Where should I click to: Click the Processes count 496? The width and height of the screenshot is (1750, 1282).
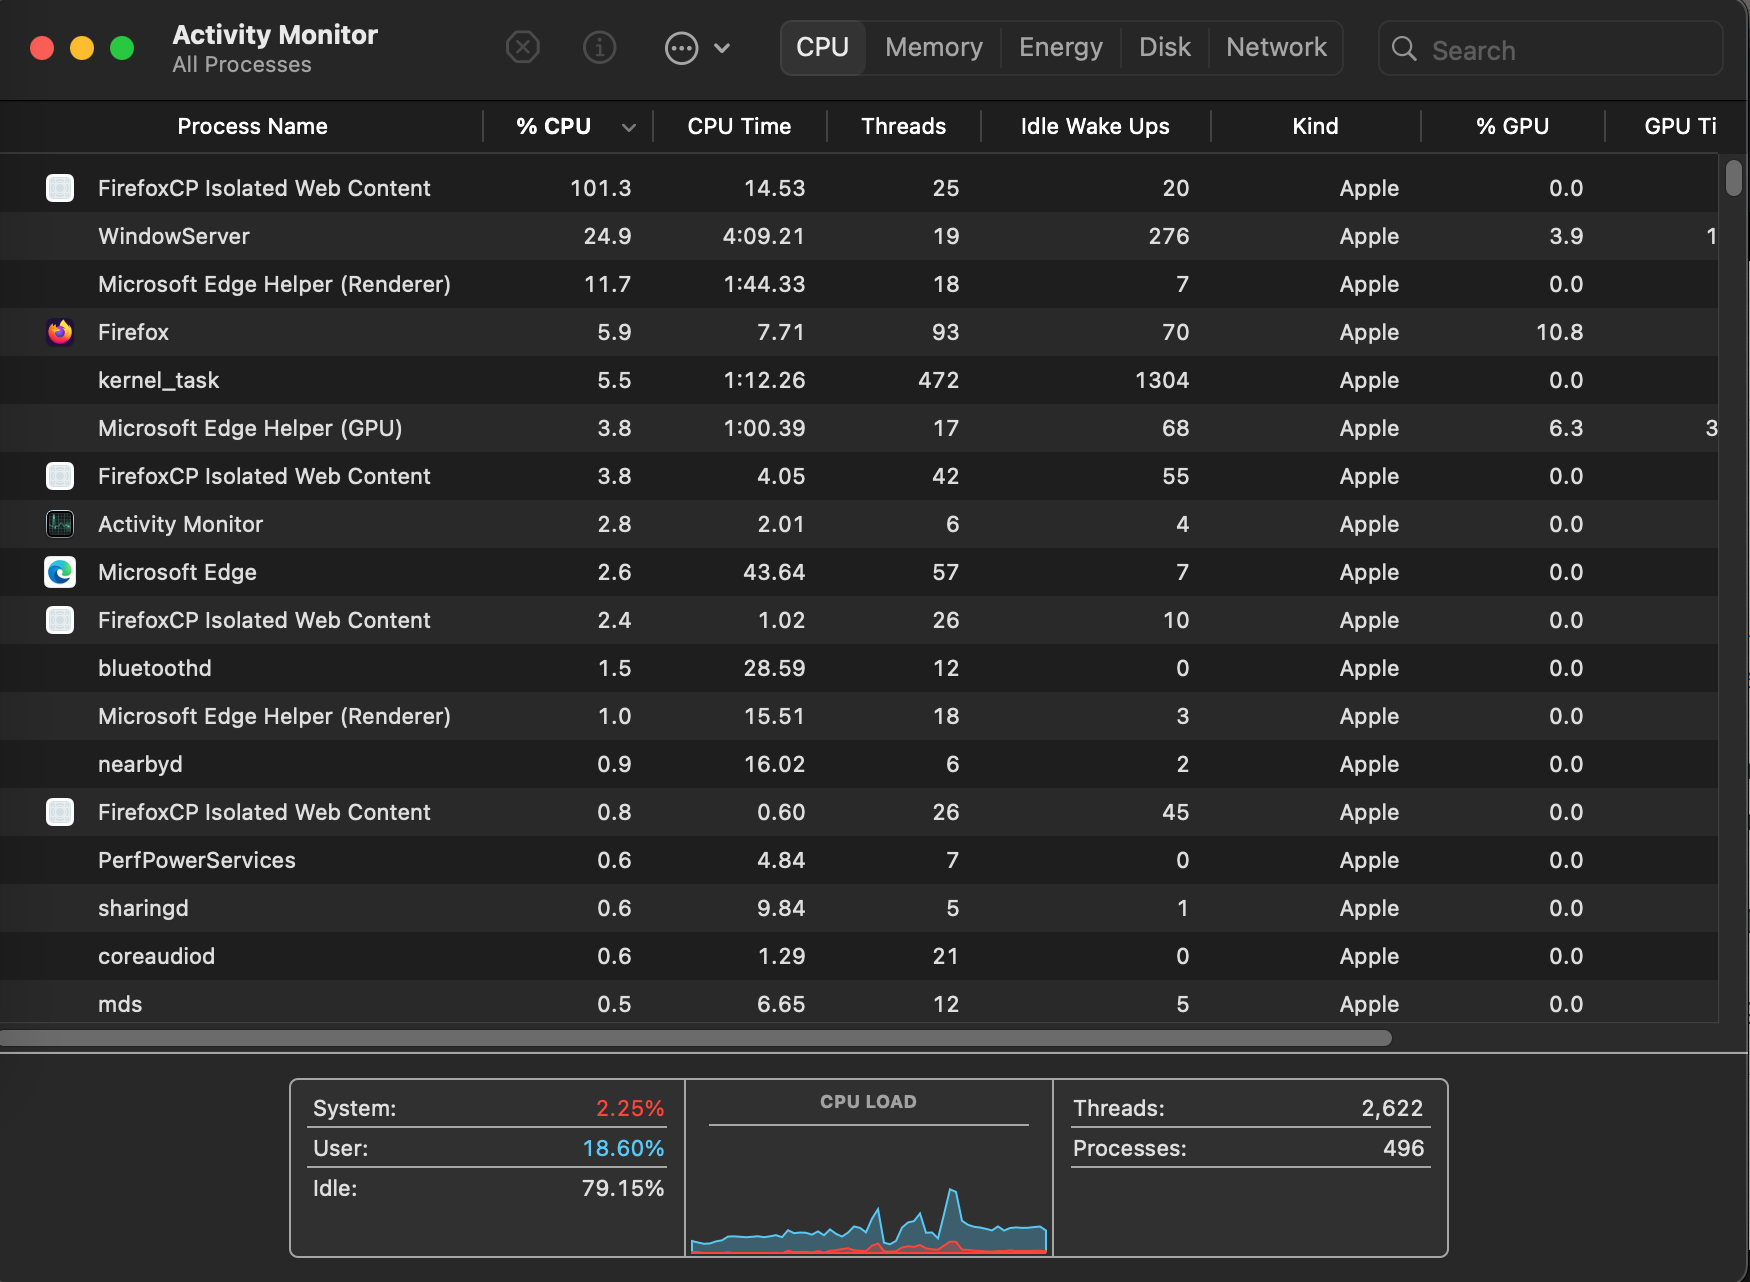coord(1403,1148)
